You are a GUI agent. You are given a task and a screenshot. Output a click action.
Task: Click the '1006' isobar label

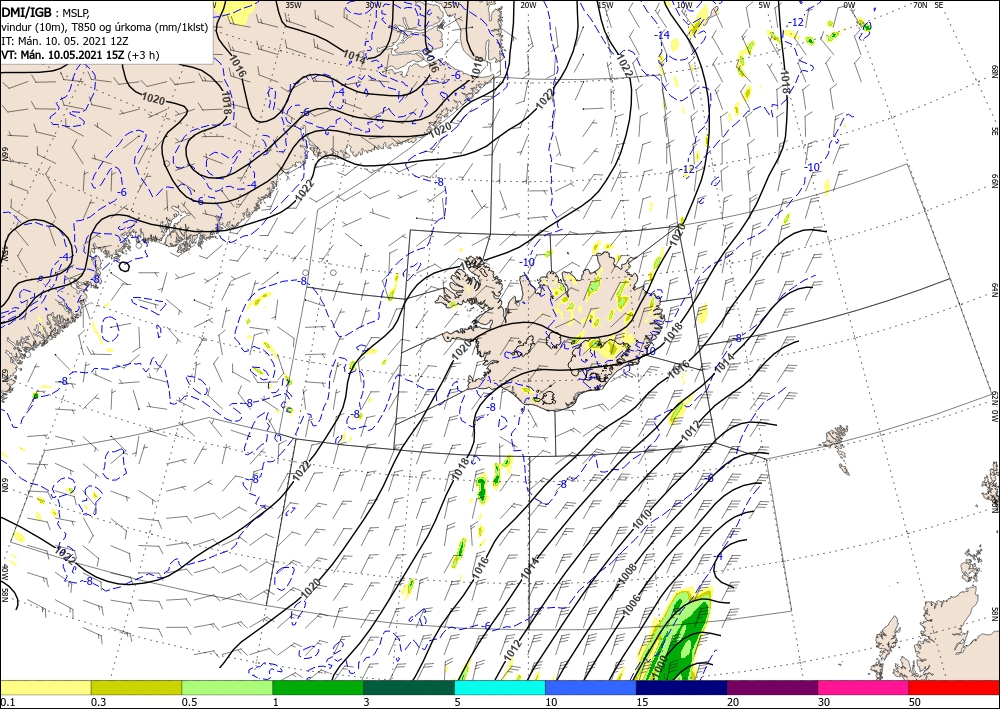[631, 606]
